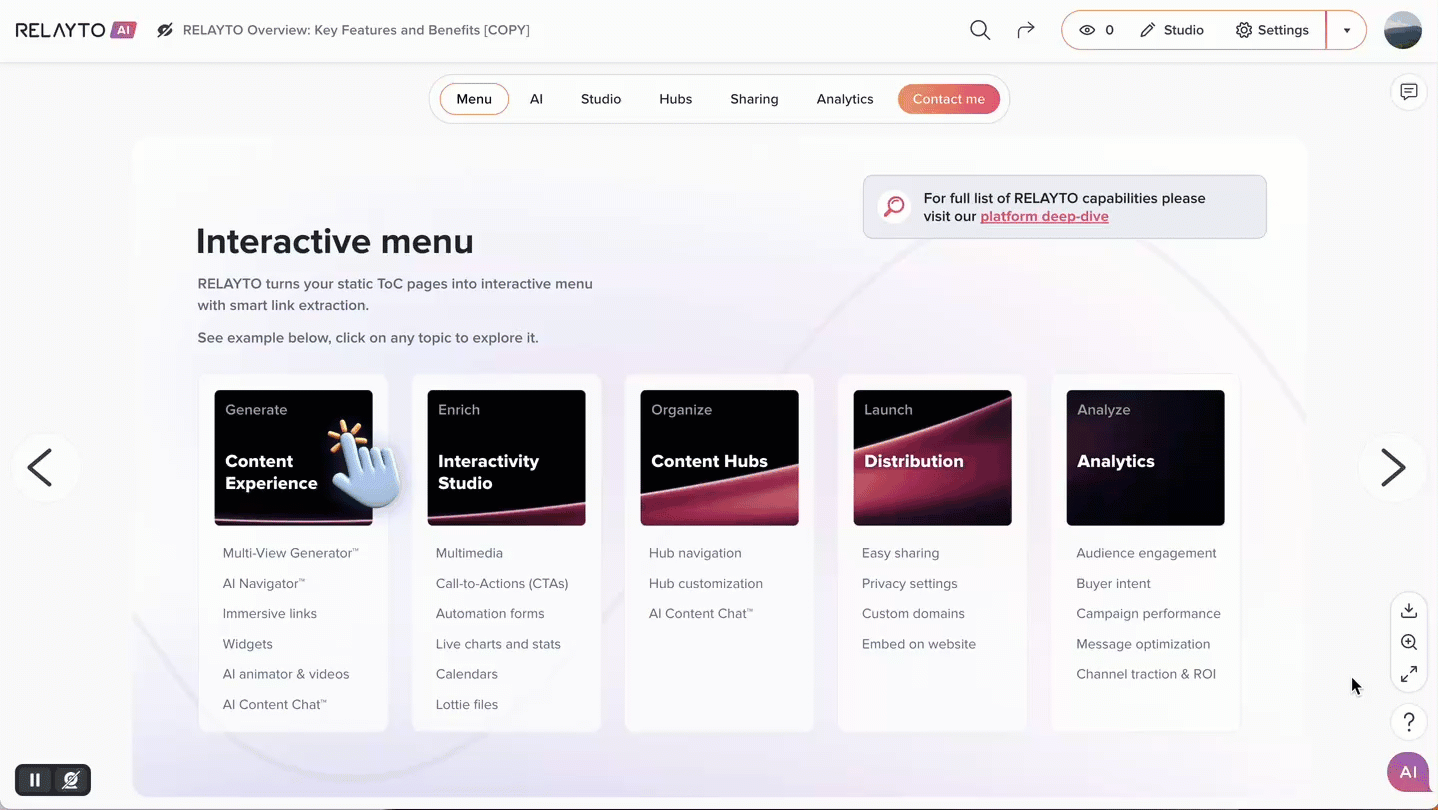Switch to the Analytics tab

(844, 99)
